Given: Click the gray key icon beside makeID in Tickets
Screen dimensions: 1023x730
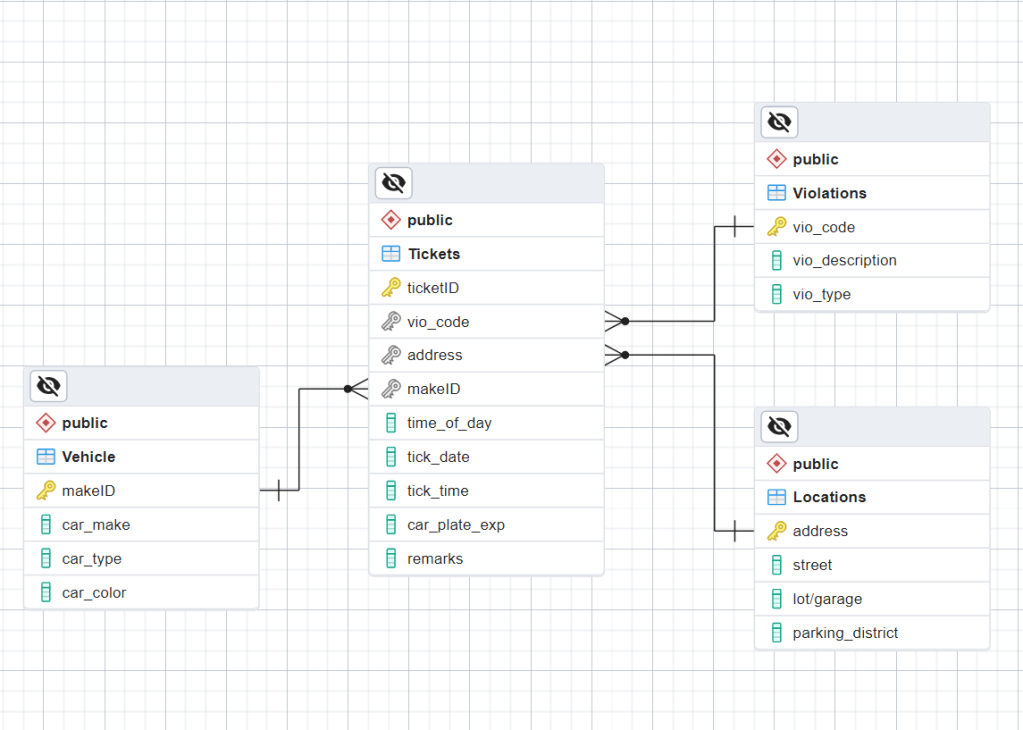Looking at the screenshot, I should [391, 389].
